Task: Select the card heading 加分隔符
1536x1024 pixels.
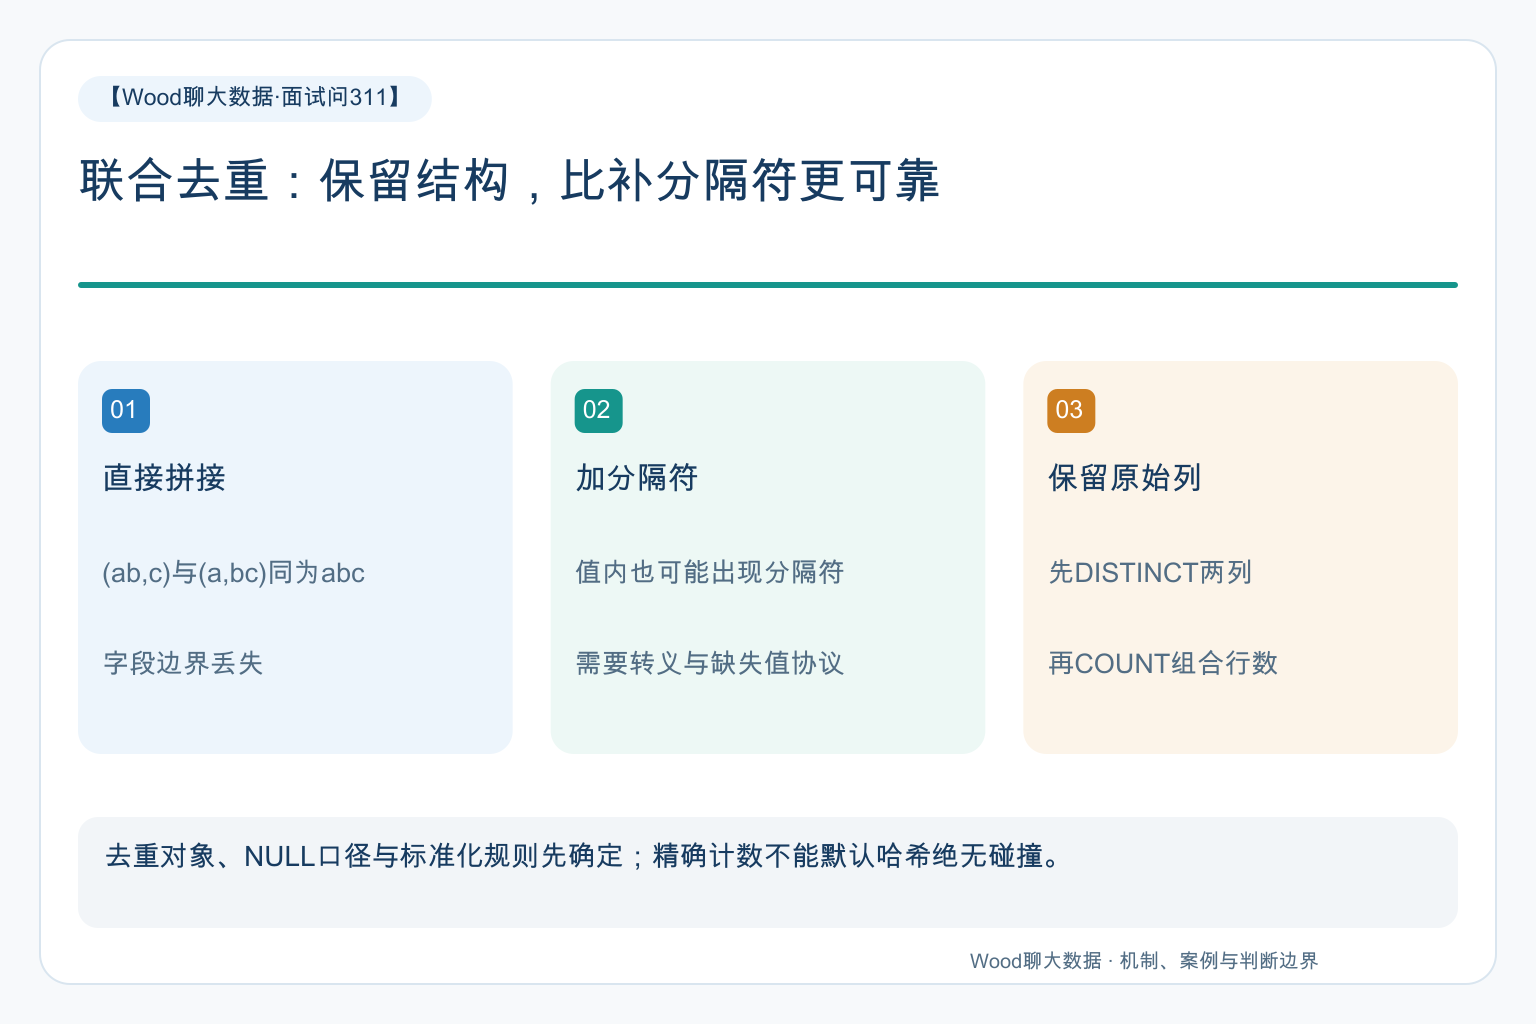Action: 637,478
